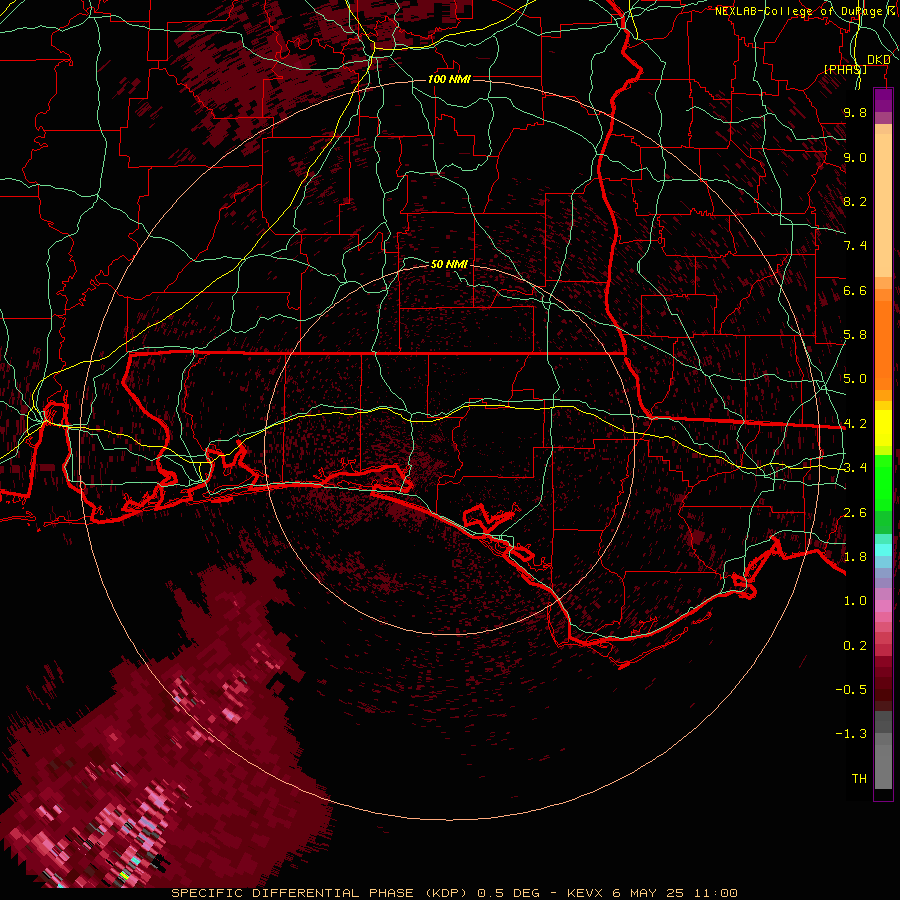Click the 50 NMI range ring label
Screen dimensions: 900x900
click(x=449, y=264)
